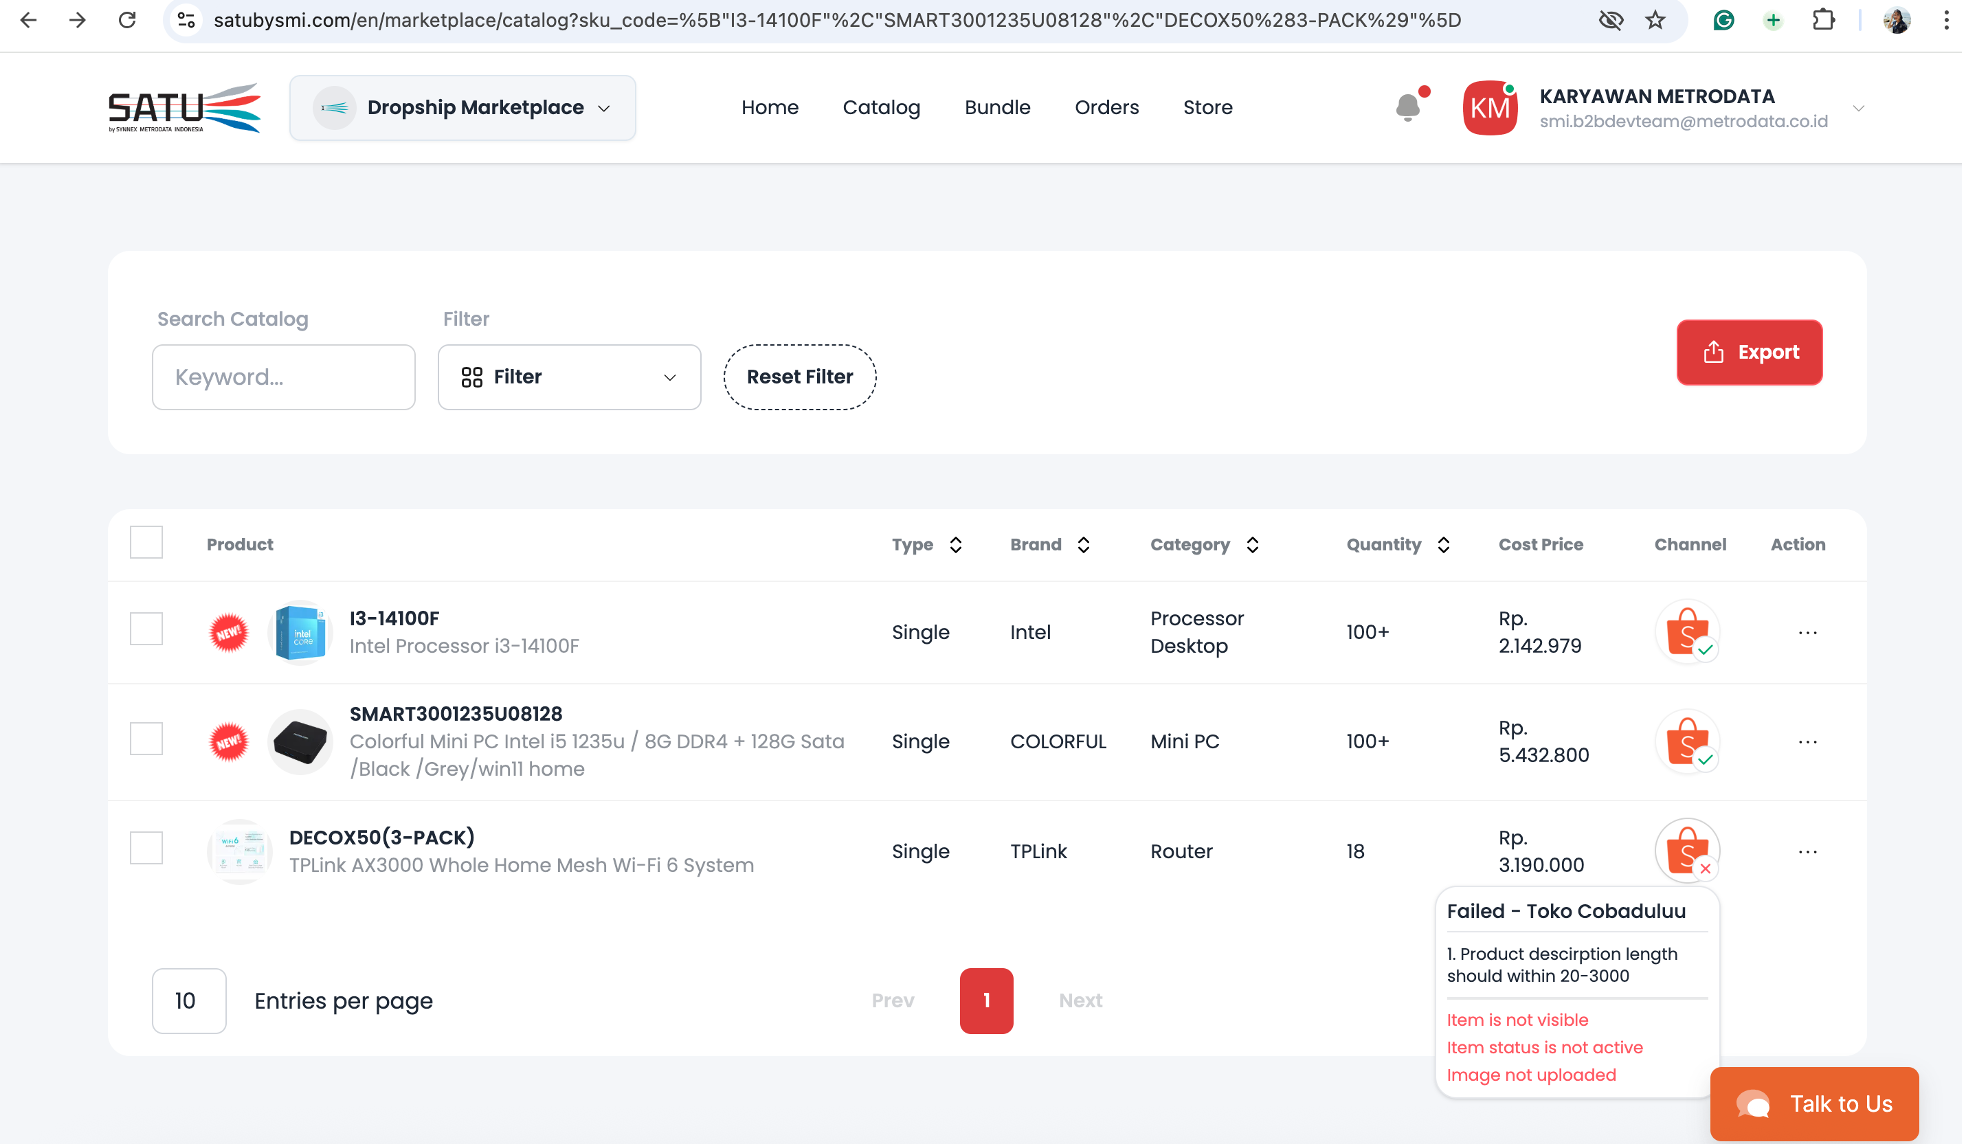Go to the Orders menu
The width and height of the screenshot is (1962, 1144).
1106,107
